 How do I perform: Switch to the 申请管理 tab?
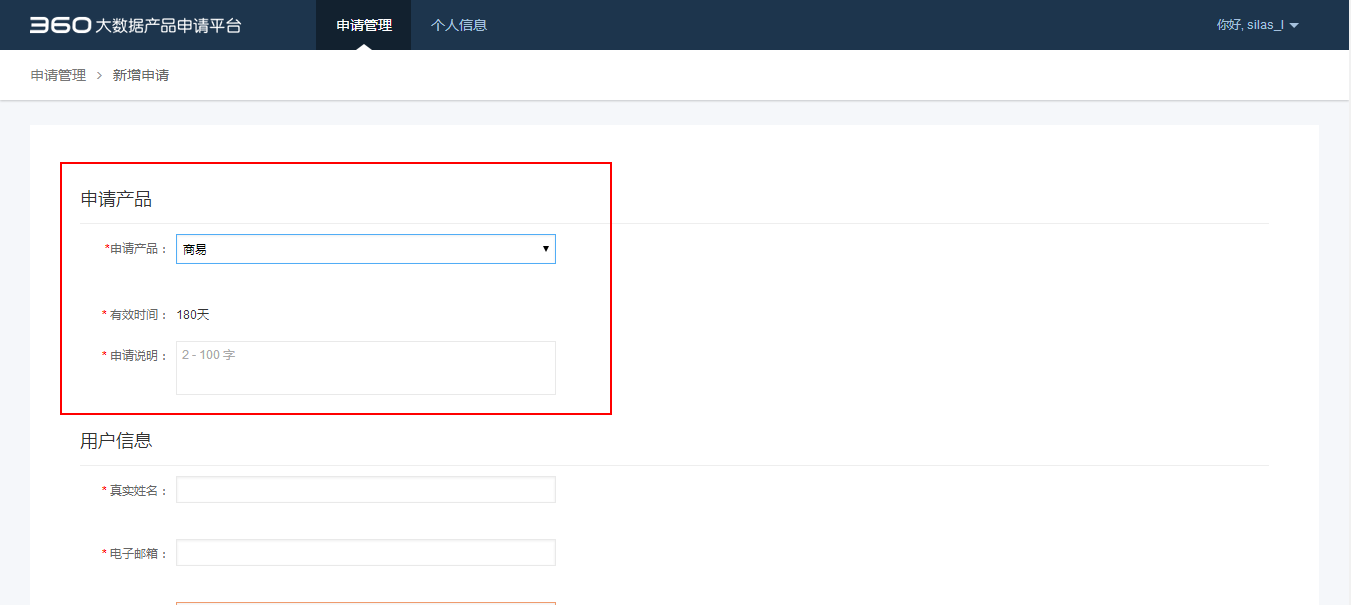point(363,25)
